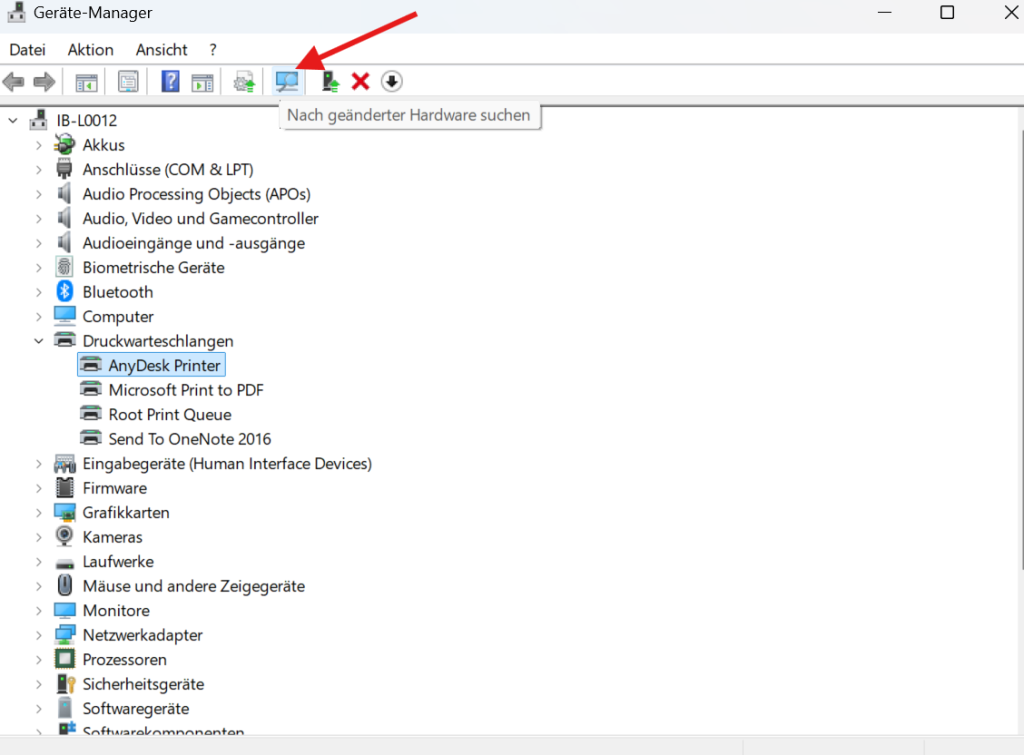Click the red X uninstall device icon
The height and width of the screenshot is (755, 1024).
point(360,82)
